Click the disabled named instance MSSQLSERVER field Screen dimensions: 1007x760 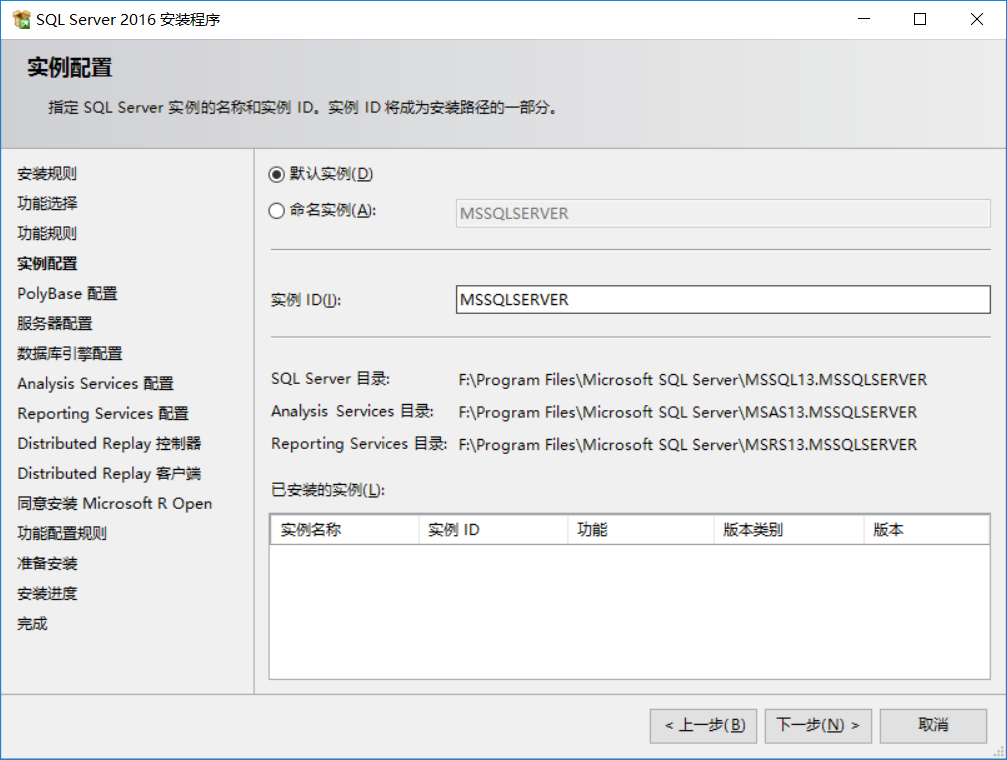(x=722, y=213)
